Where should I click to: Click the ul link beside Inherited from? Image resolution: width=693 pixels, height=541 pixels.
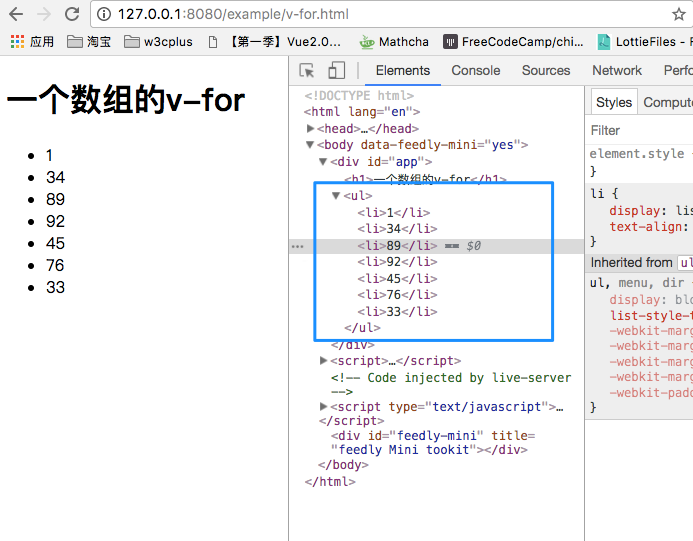[x=685, y=263]
